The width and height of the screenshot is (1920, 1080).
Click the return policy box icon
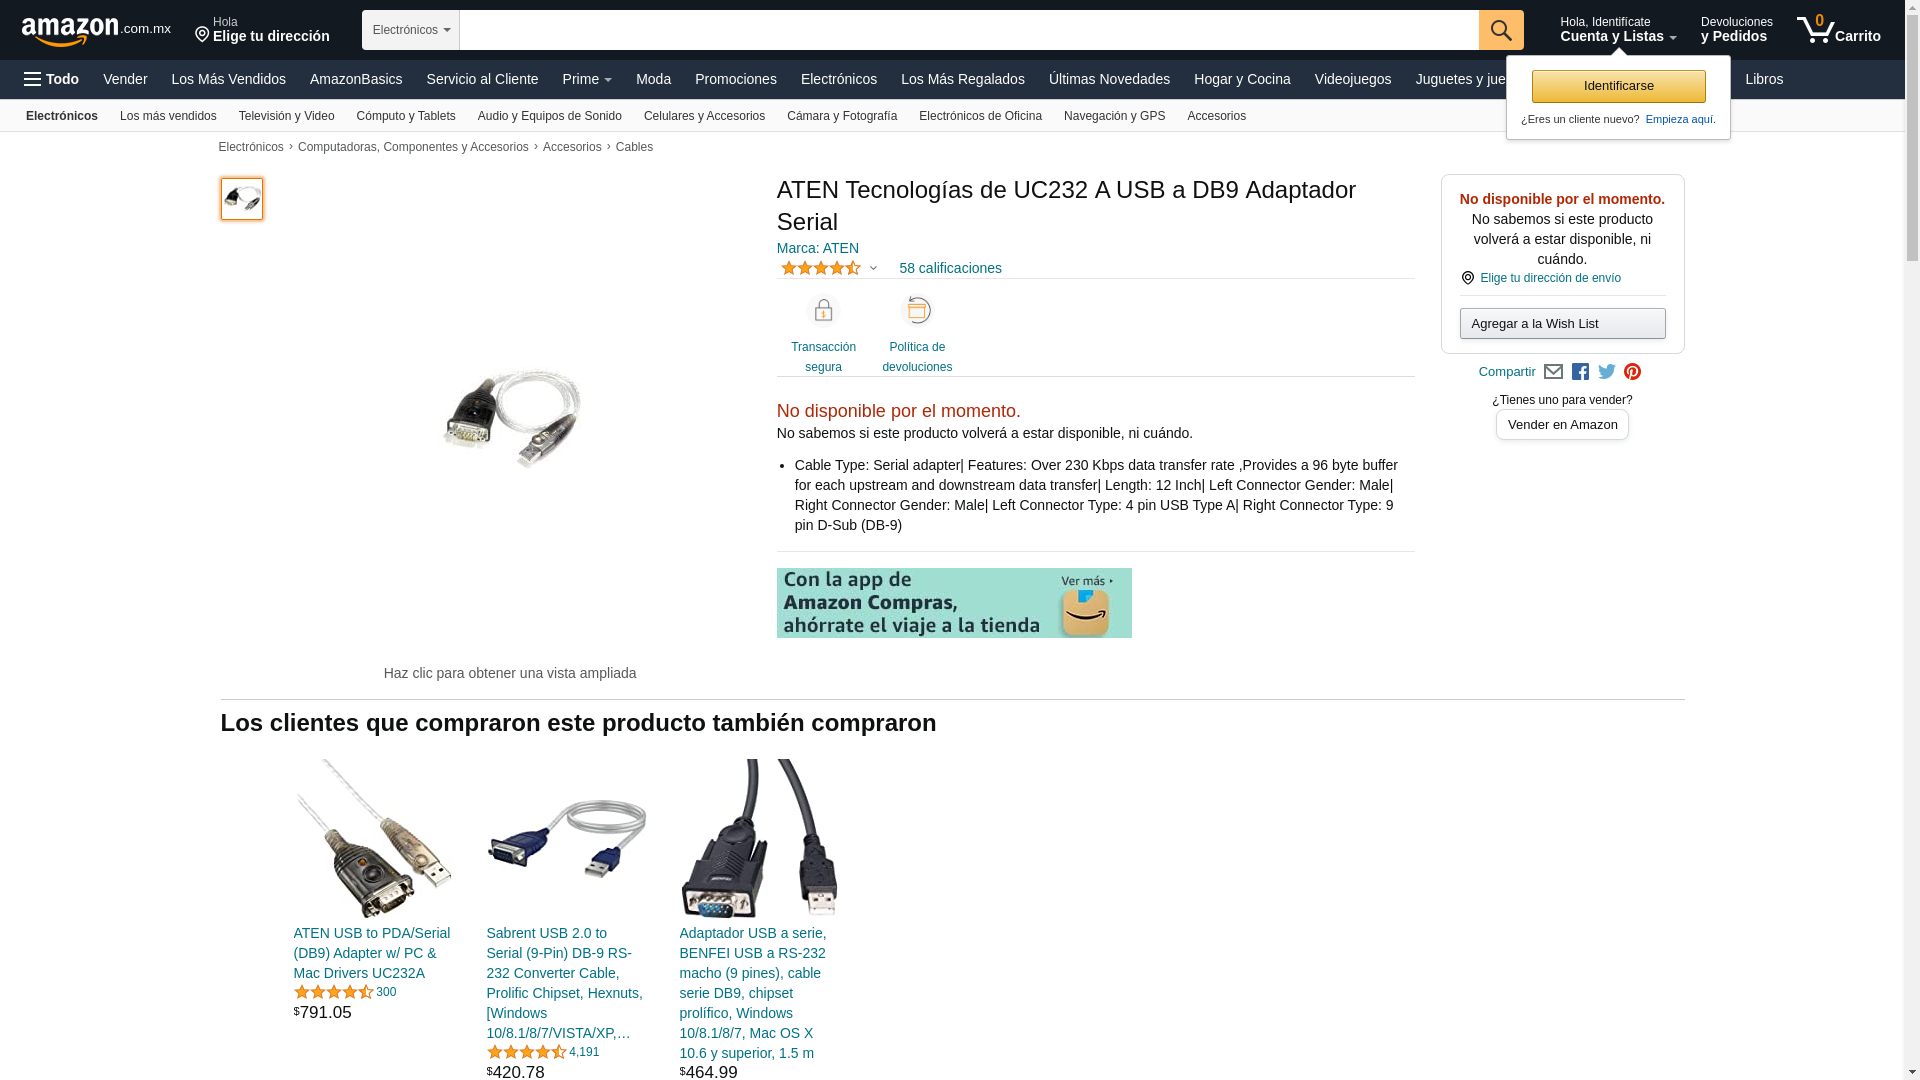(917, 311)
